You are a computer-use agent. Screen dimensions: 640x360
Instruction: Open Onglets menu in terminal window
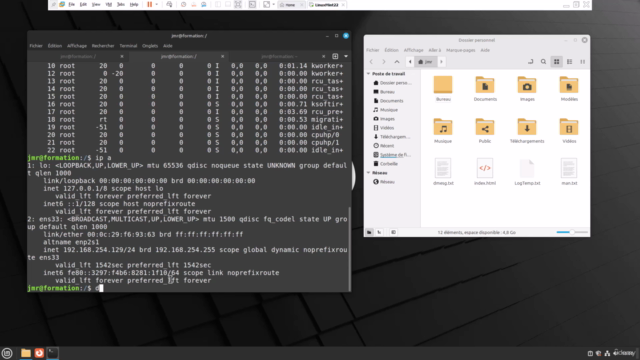click(150, 46)
